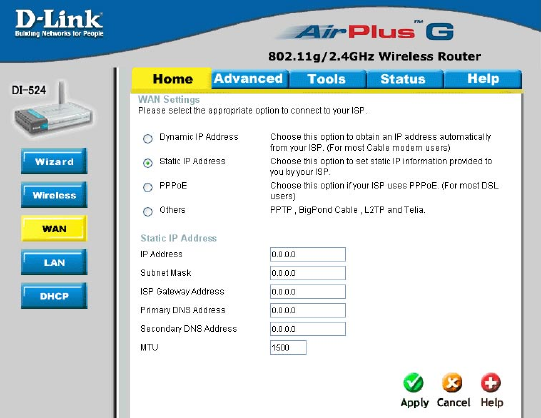Click the AirPlus G logo
541x418 pixels.
[366, 32]
